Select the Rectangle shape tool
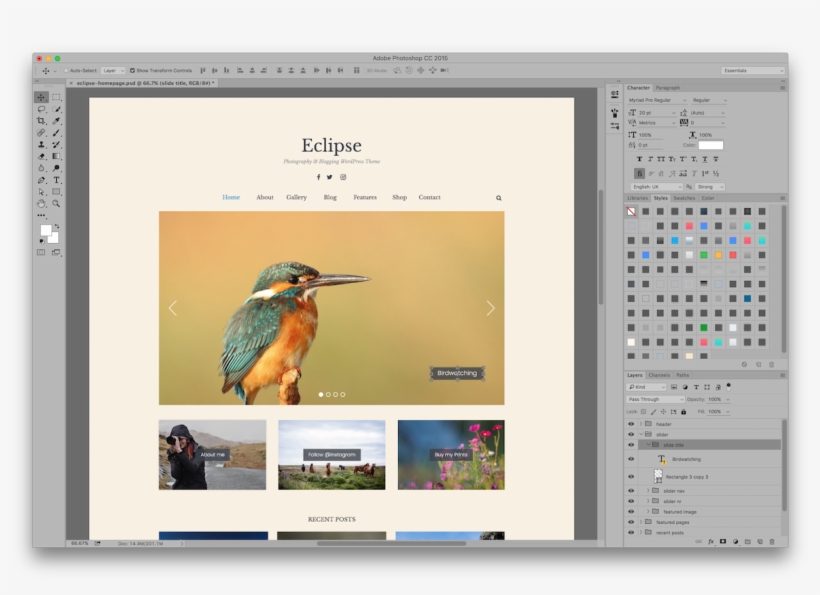820x595 pixels. tap(56, 192)
